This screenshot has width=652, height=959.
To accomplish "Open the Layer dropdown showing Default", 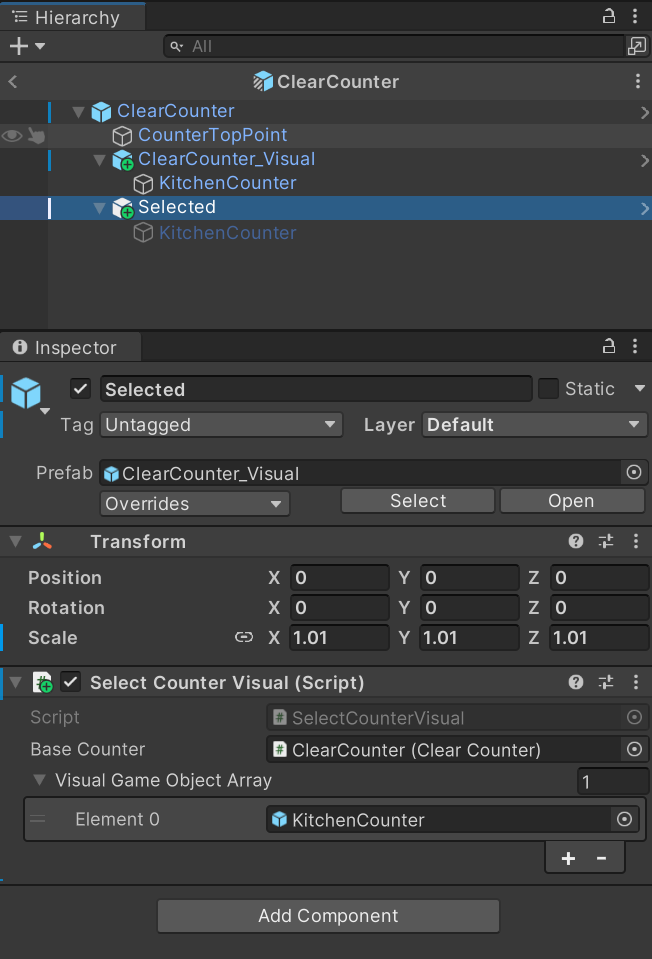I will coord(534,424).
